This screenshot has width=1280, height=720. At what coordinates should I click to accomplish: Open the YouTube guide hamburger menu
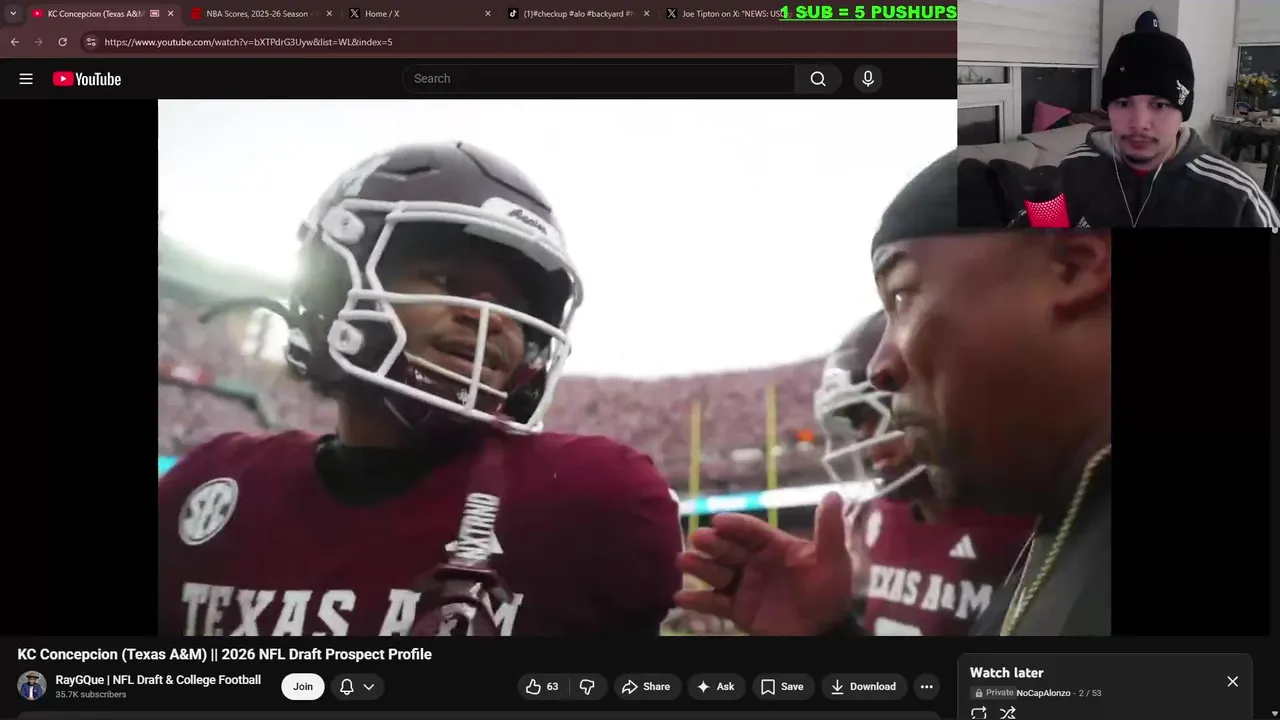pyautogui.click(x=26, y=79)
